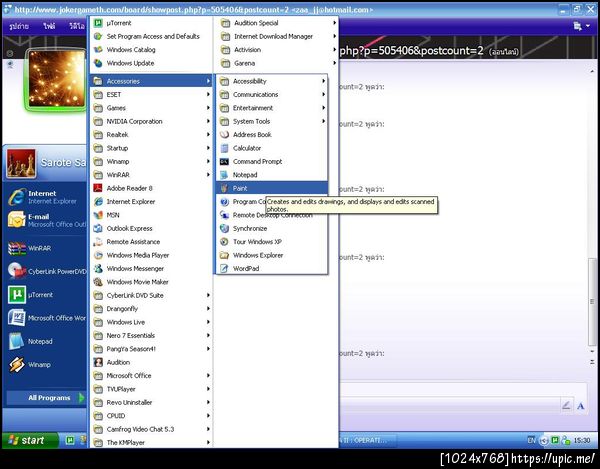Open Microsoft Office Word from start menu
The image size is (600, 469).
[46, 318]
